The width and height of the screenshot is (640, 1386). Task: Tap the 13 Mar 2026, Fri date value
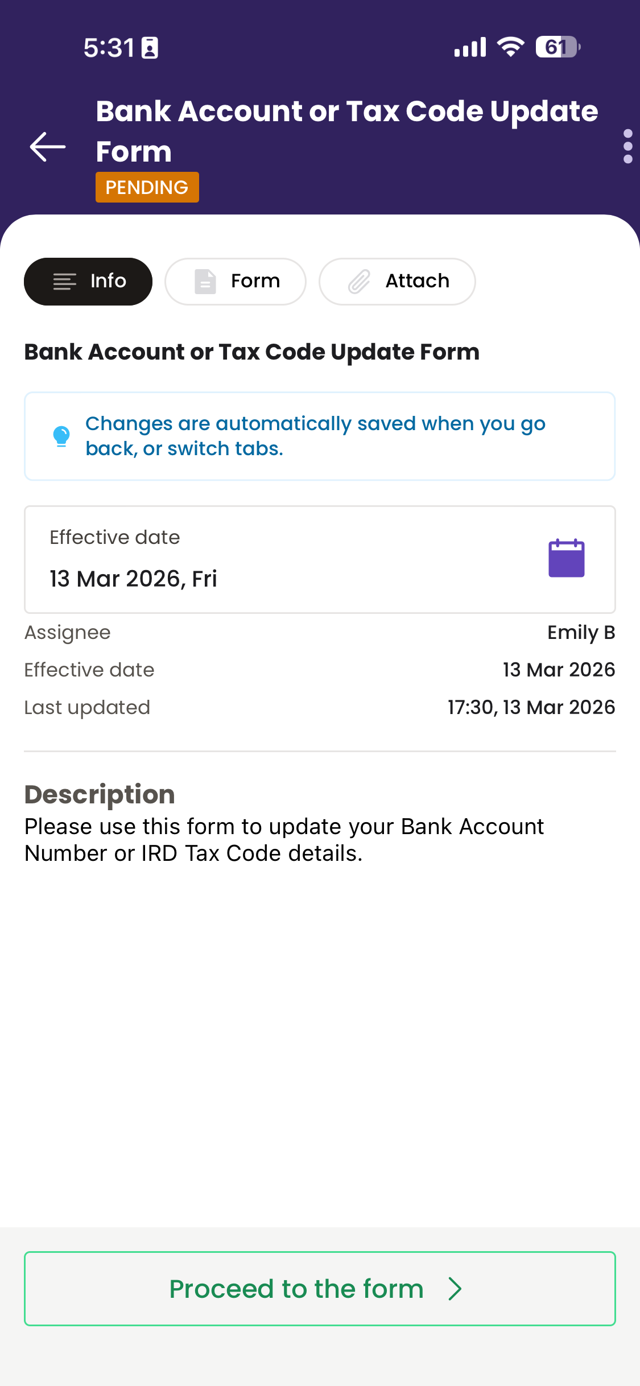133,579
